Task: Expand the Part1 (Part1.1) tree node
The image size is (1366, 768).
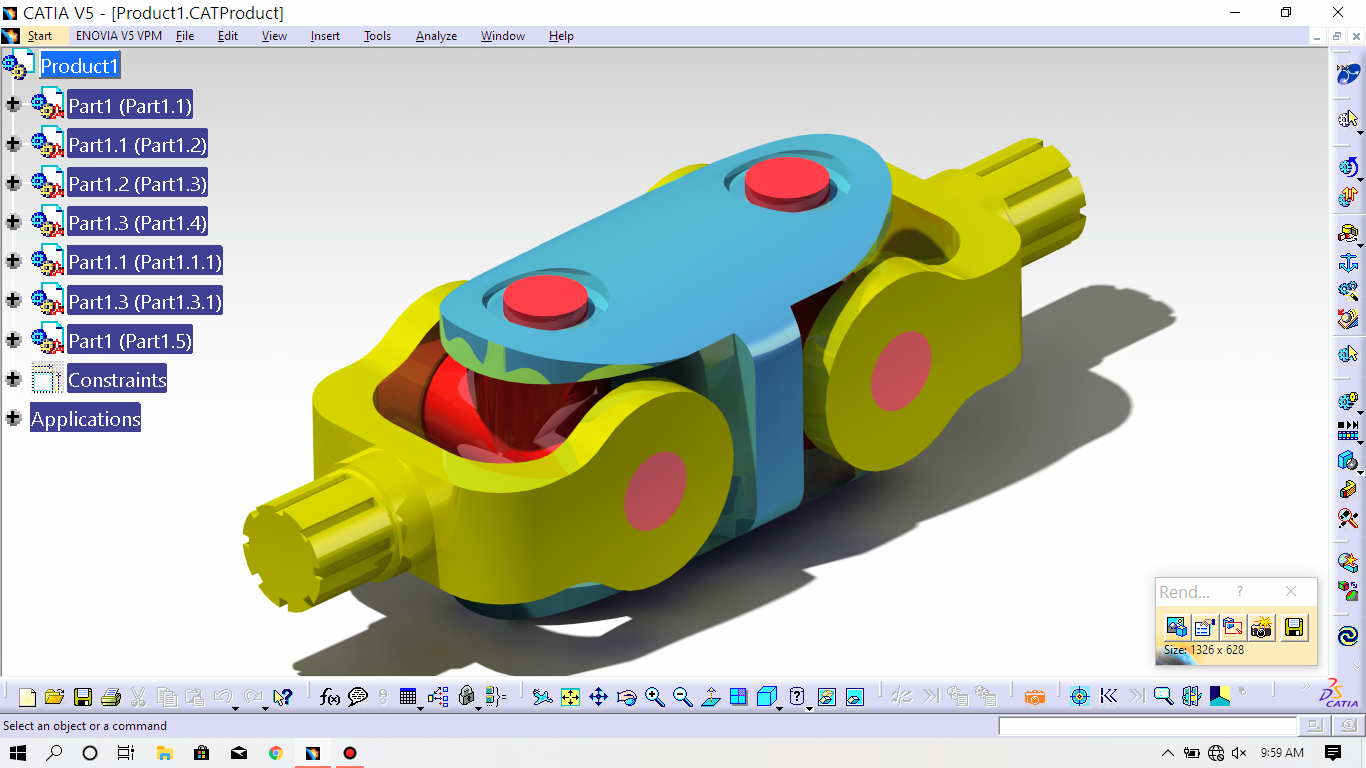Action: pos(13,105)
